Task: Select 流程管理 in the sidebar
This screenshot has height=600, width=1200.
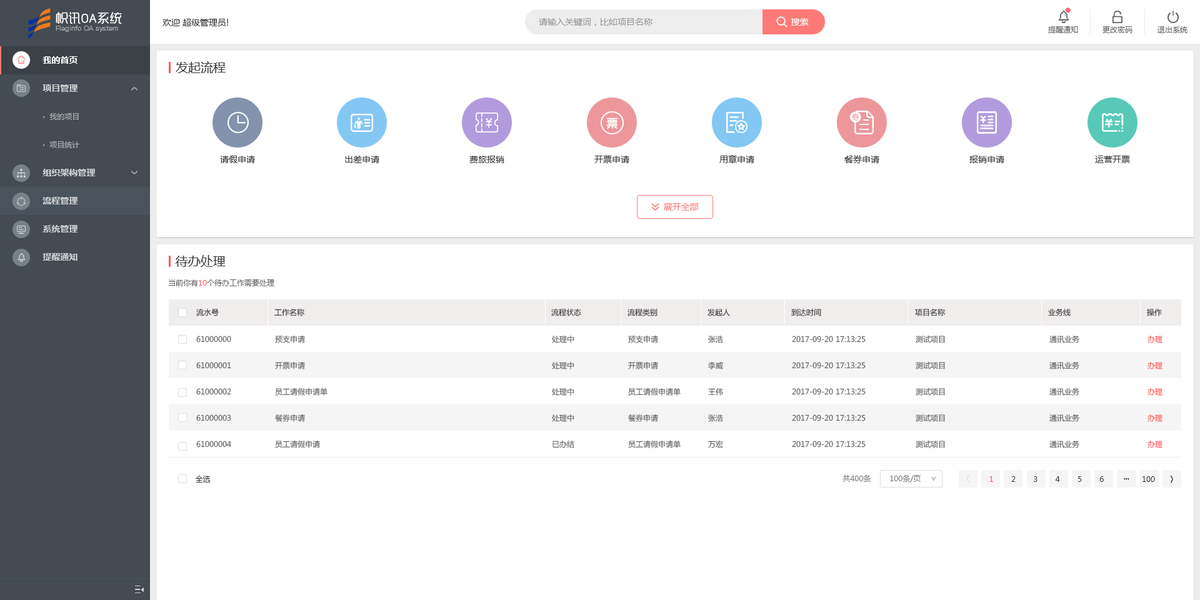Action: tap(75, 201)
